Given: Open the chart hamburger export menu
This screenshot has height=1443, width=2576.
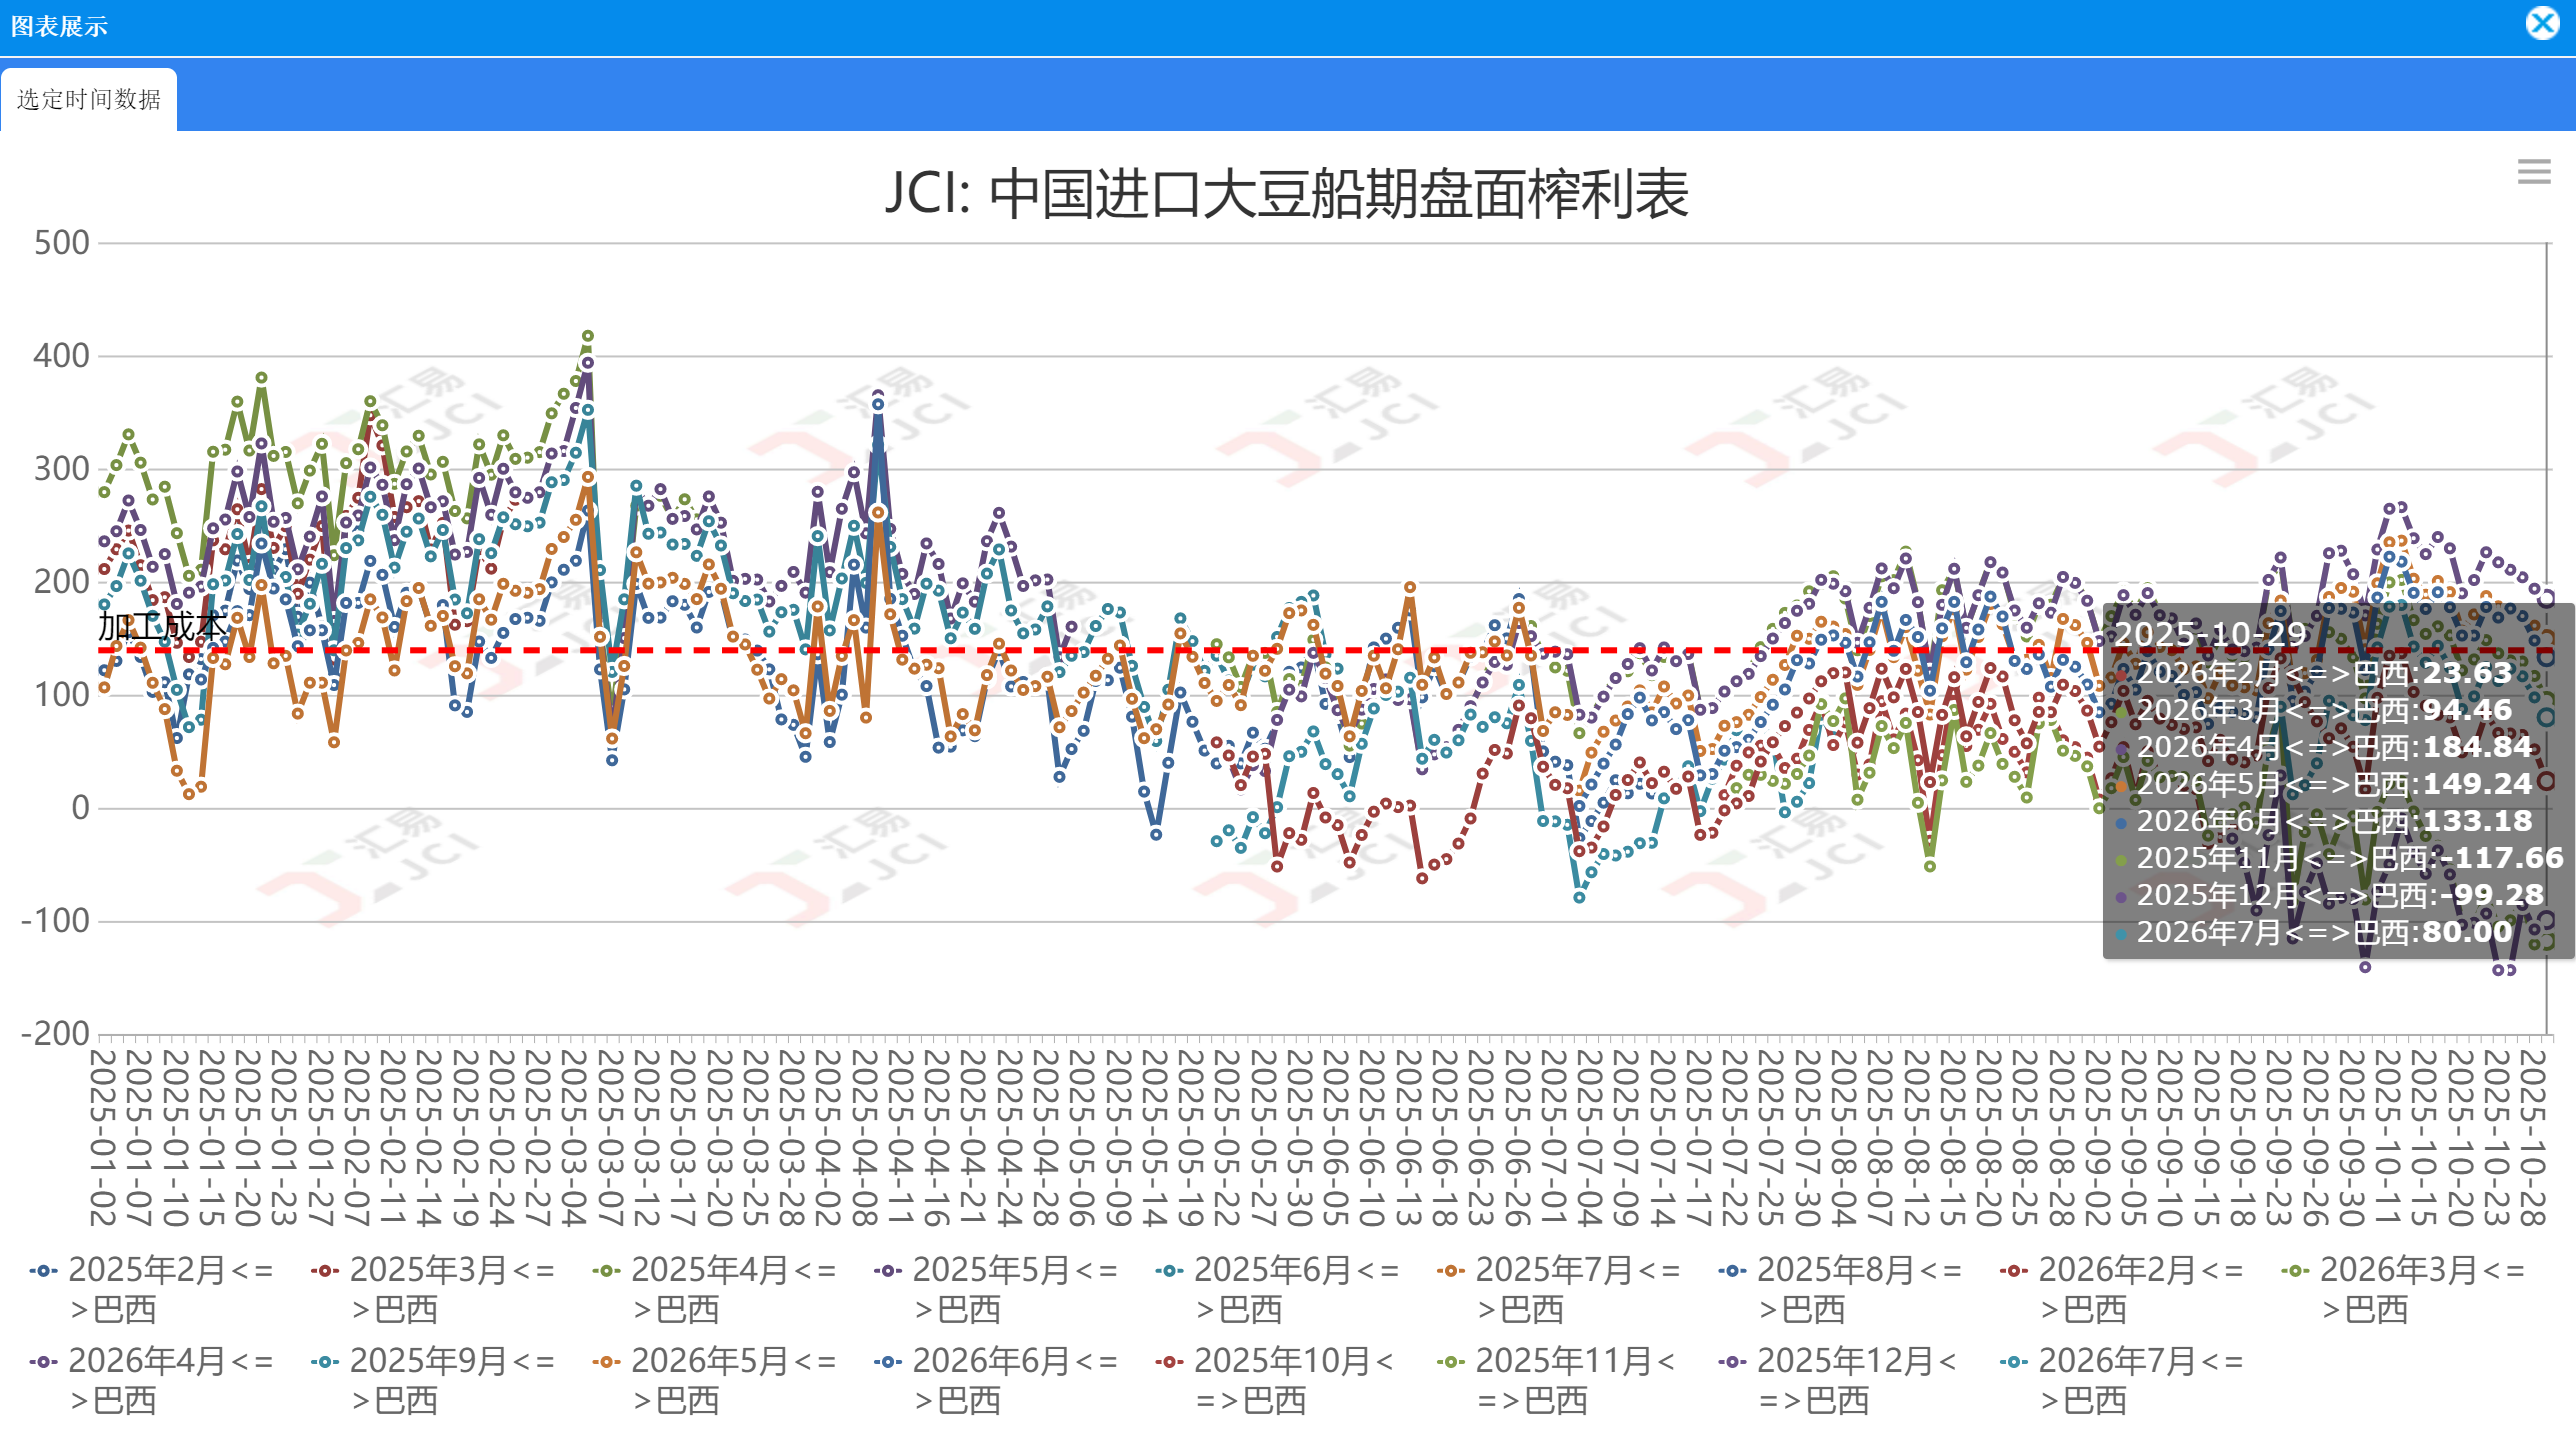Looking at the screenshot, I should 2533,172.
